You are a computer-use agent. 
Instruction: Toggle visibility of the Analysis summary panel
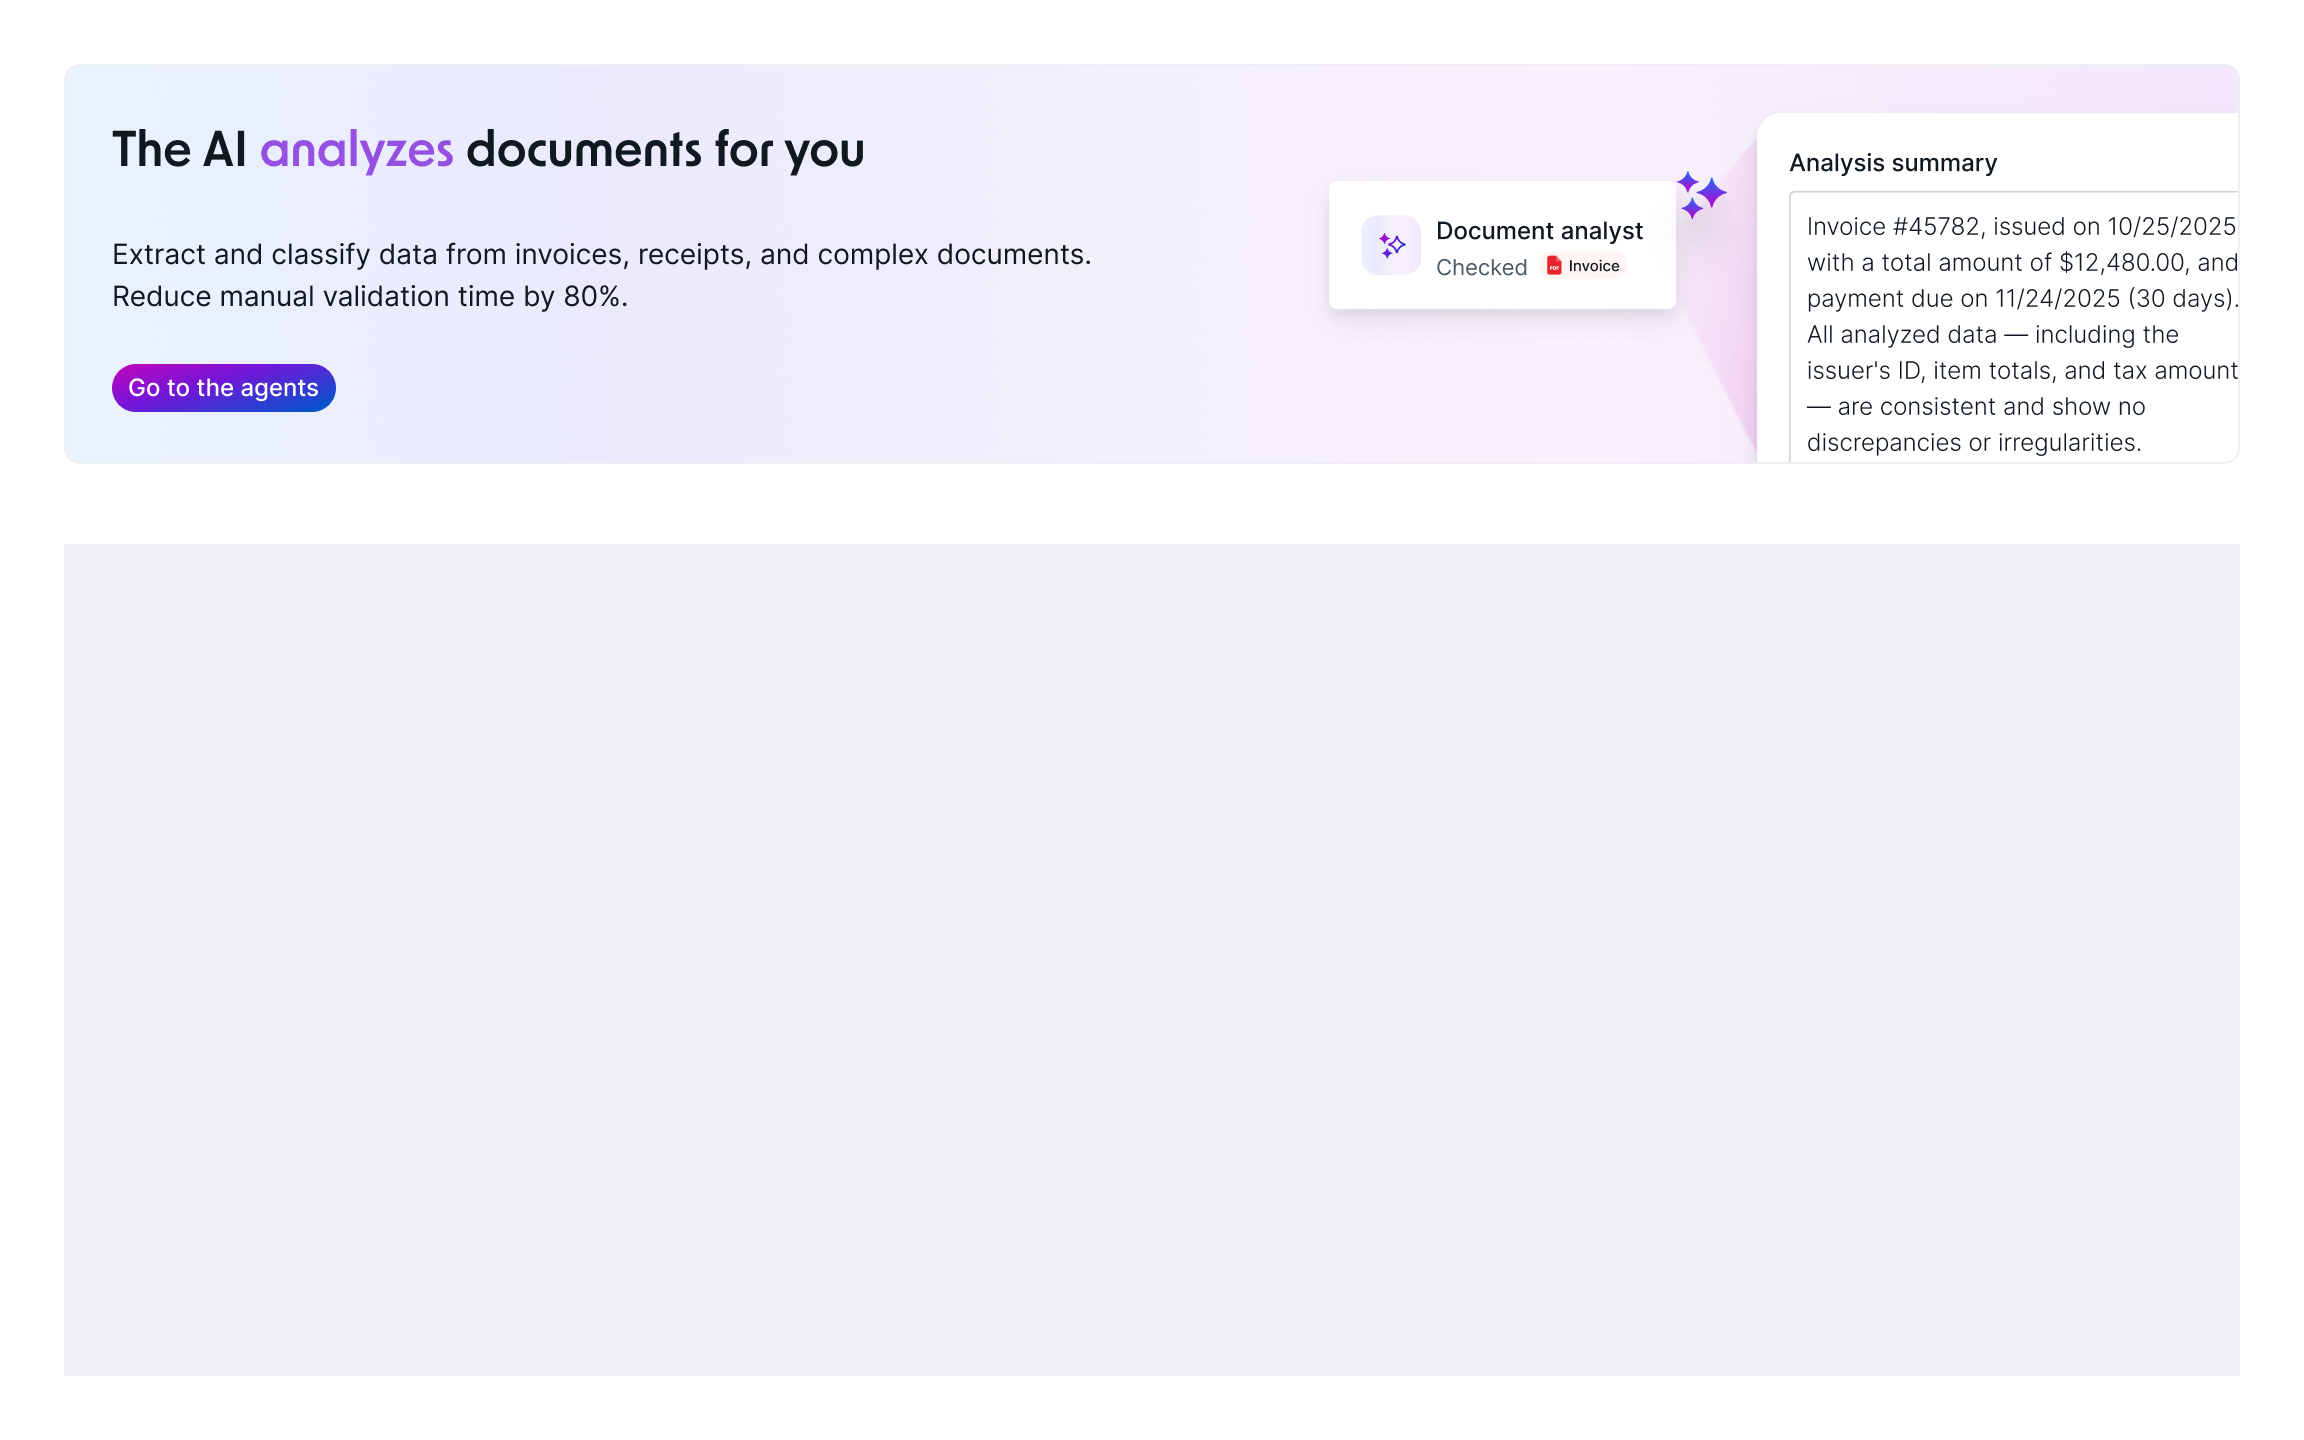click(x=1893, y=162)
